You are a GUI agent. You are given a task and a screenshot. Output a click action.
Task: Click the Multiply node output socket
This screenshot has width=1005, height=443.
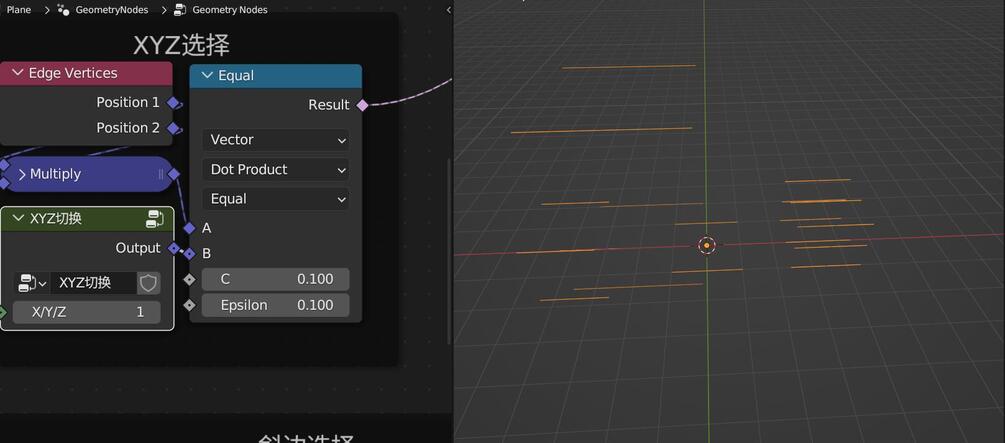pyautogui.click(x=174, y=174)
